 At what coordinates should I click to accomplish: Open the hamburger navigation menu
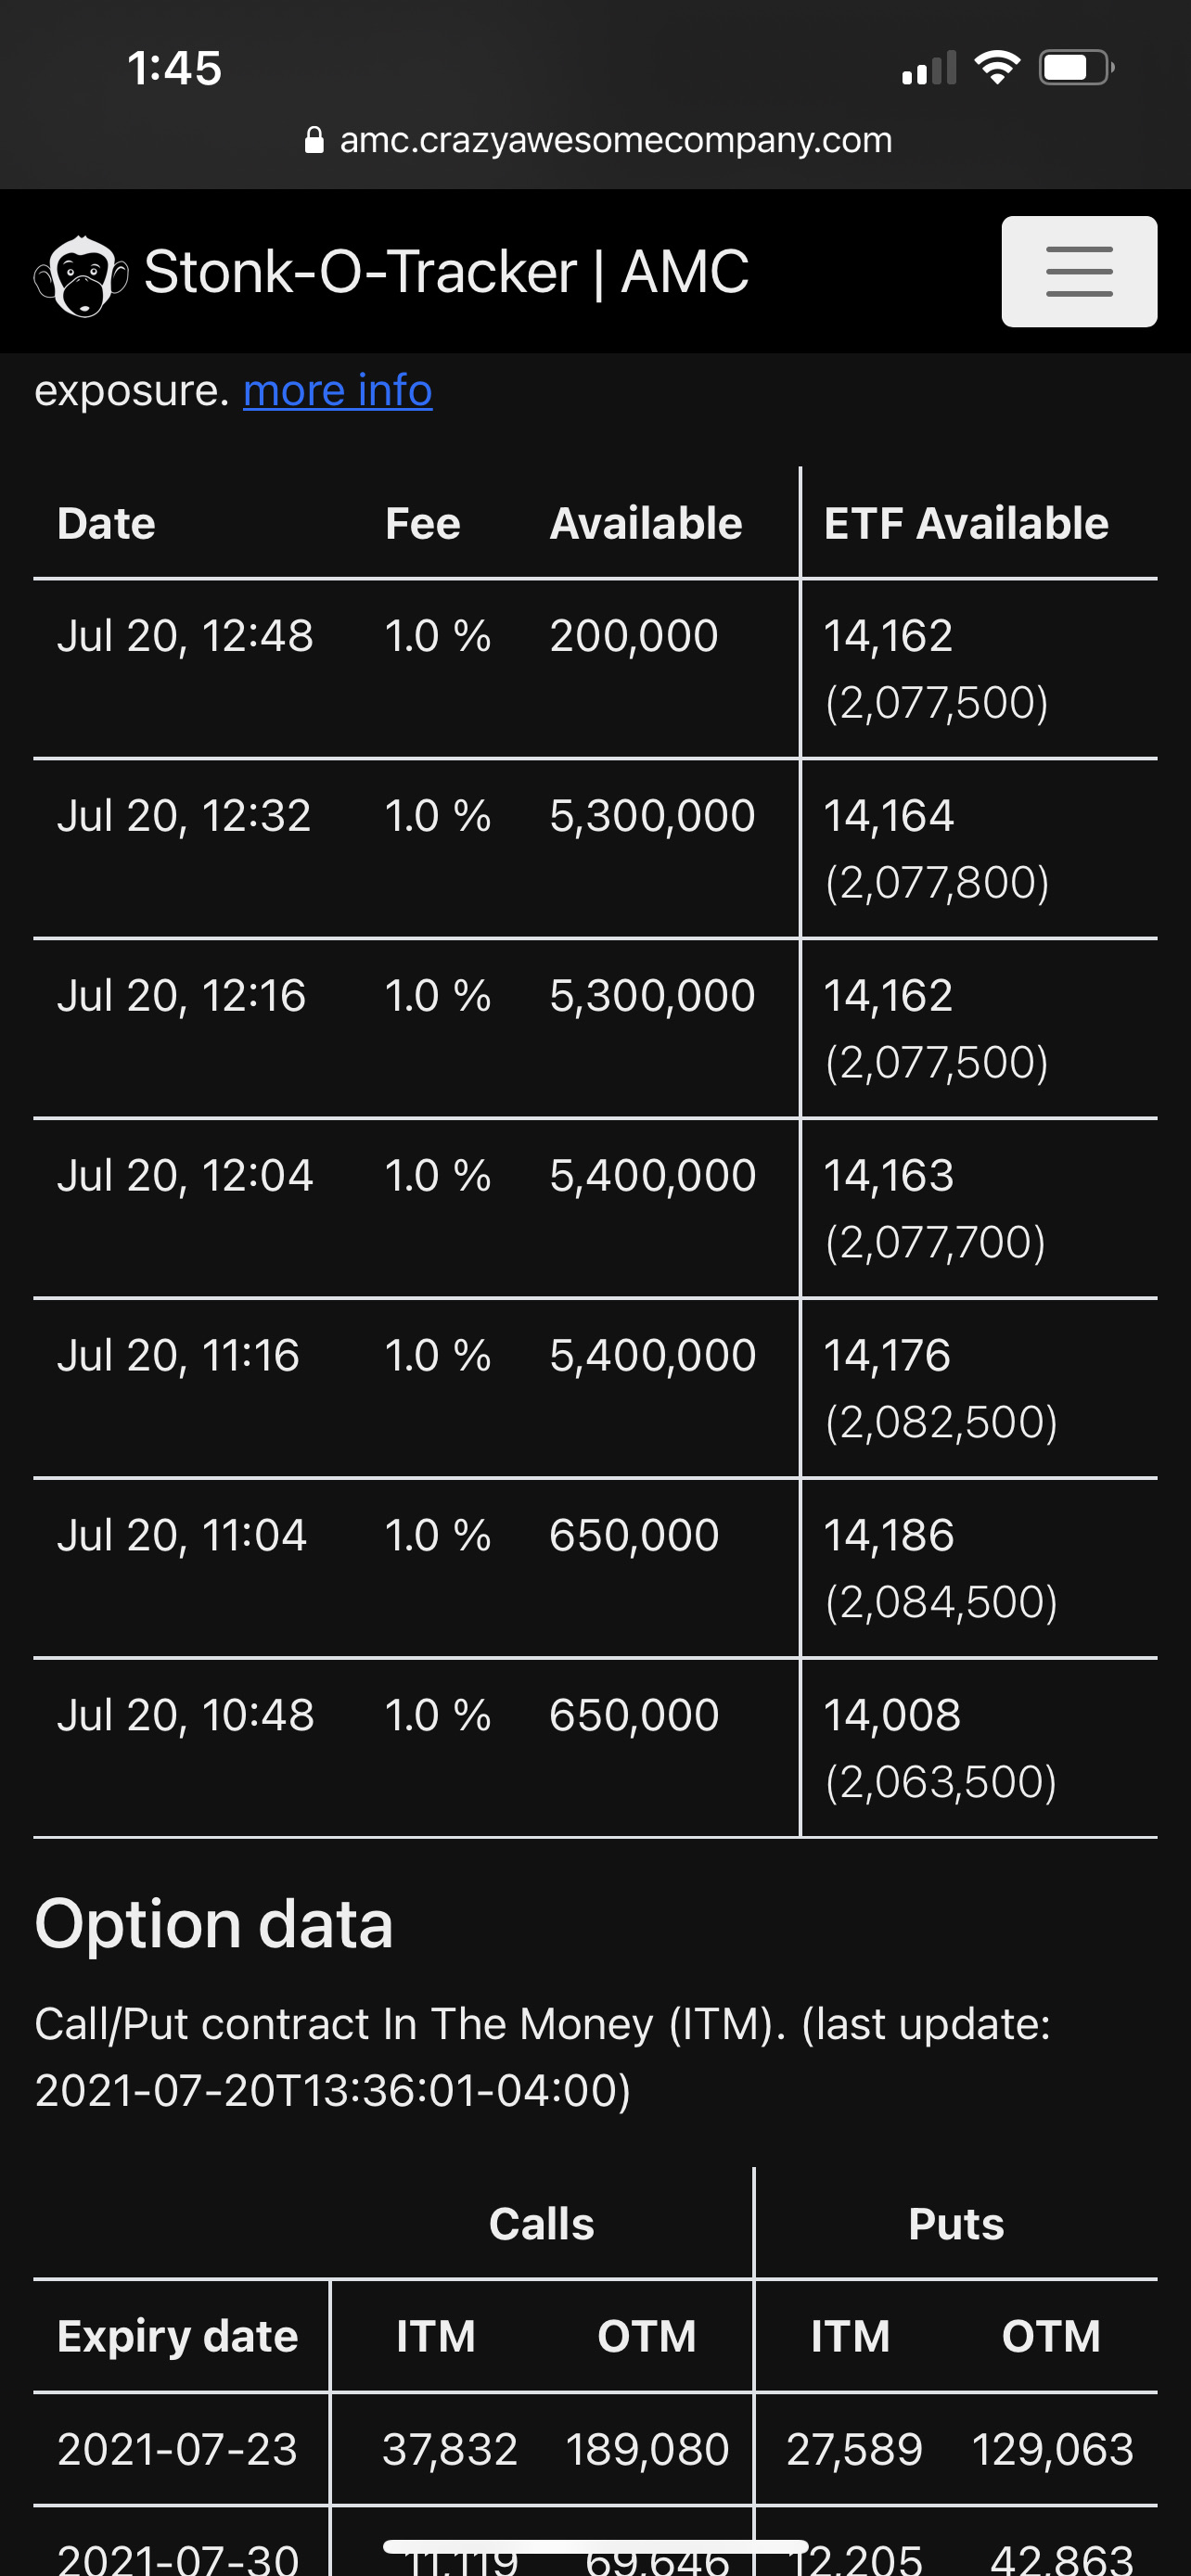(x=1079, y=271)
